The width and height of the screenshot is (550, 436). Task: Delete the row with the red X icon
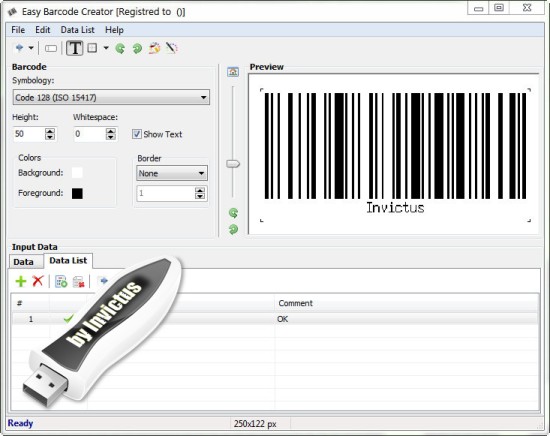point(38,281)
